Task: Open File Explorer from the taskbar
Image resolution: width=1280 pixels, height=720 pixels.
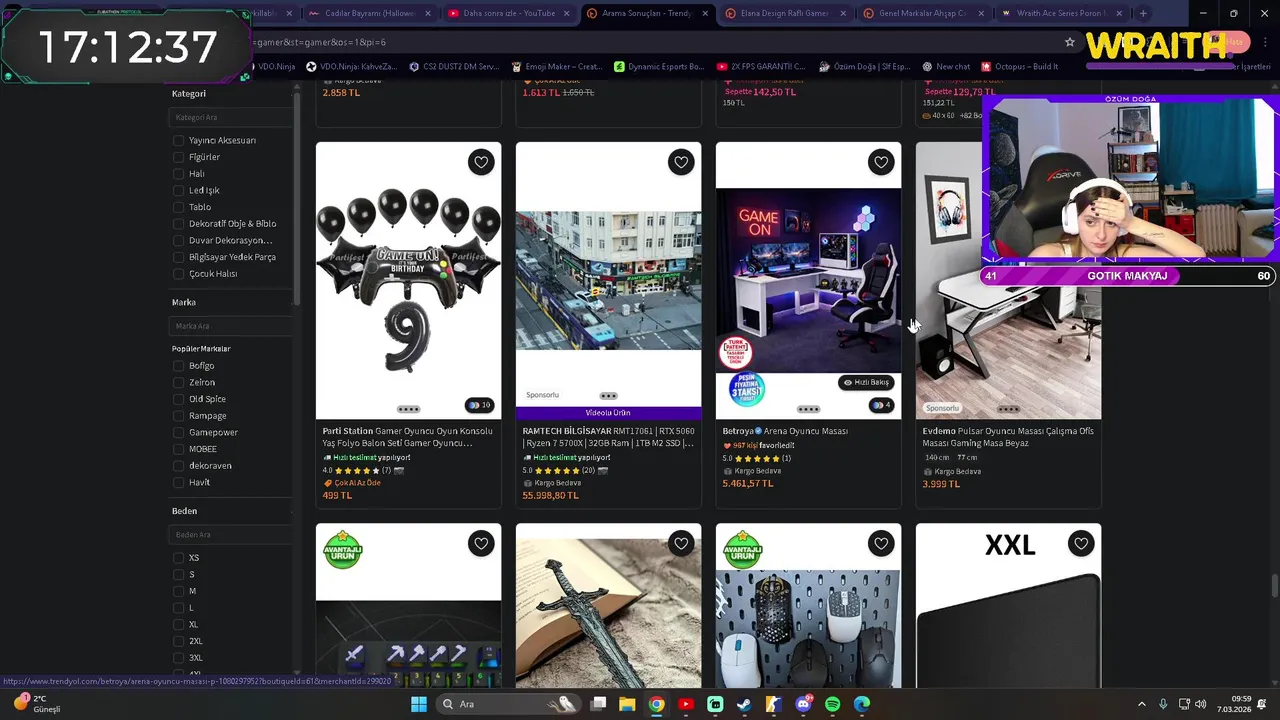Action: point(627,704)
